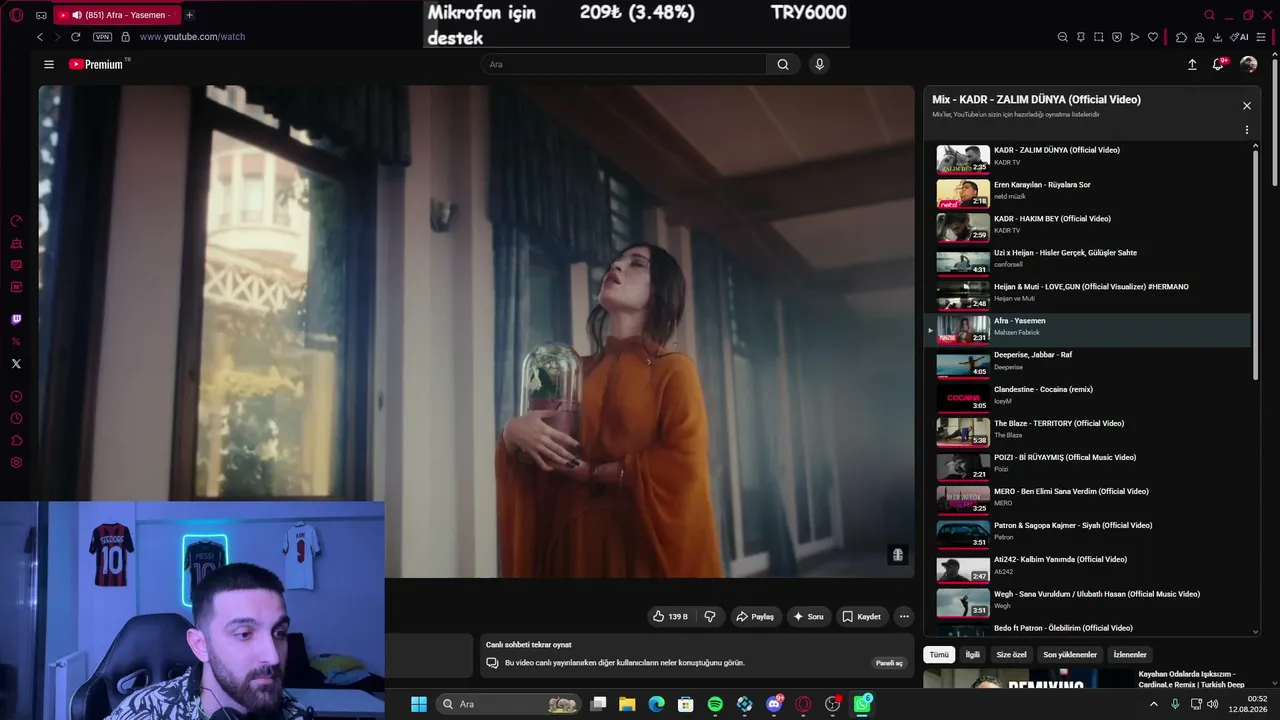Open the system tray volume icon

point(1212,704)
